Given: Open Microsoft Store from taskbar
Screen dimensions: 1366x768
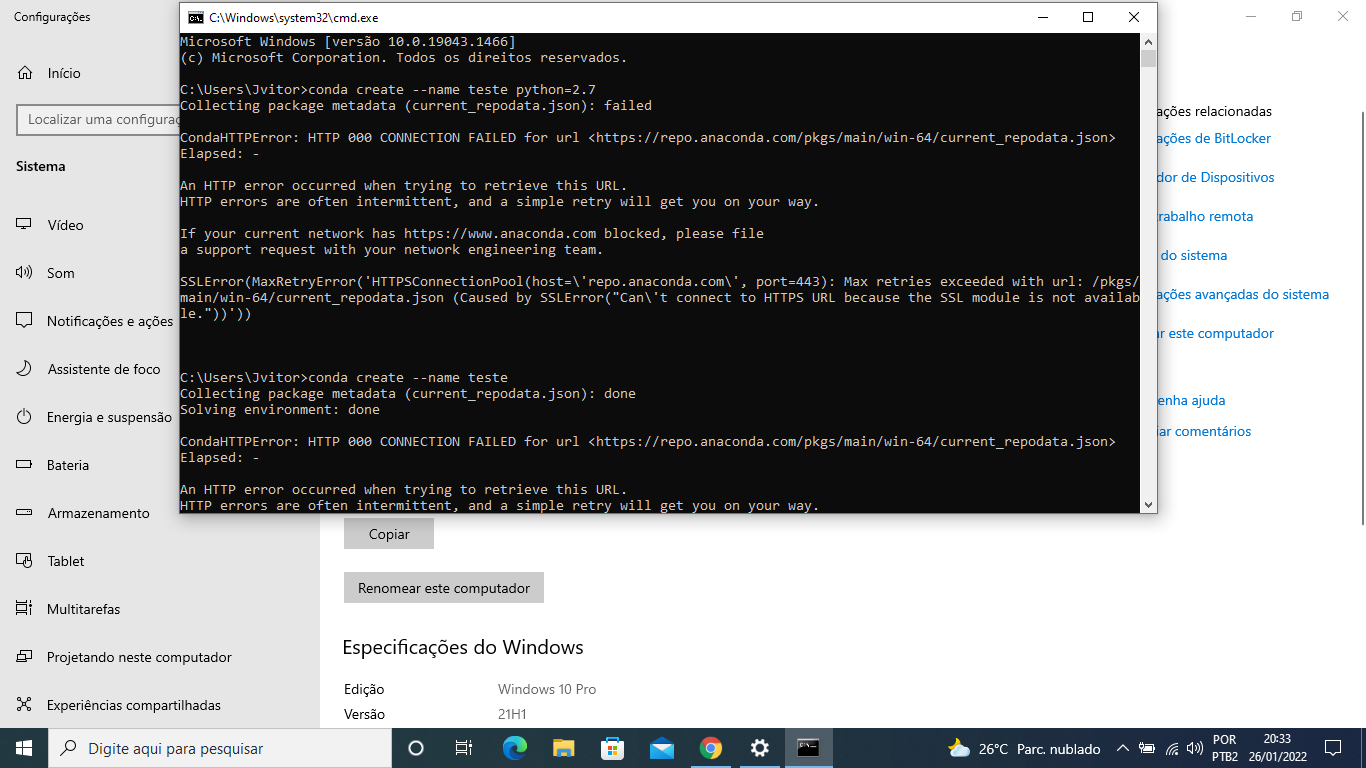Looking at the screenshot, I should (x=612, y=748).
